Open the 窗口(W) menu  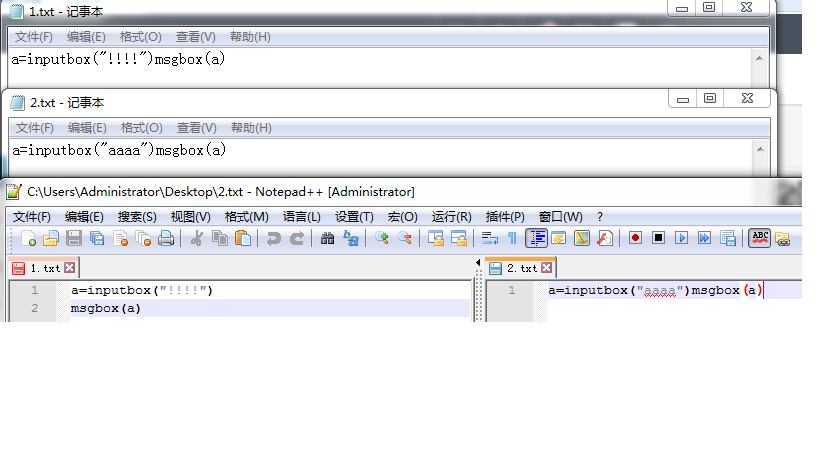[560, 217]
